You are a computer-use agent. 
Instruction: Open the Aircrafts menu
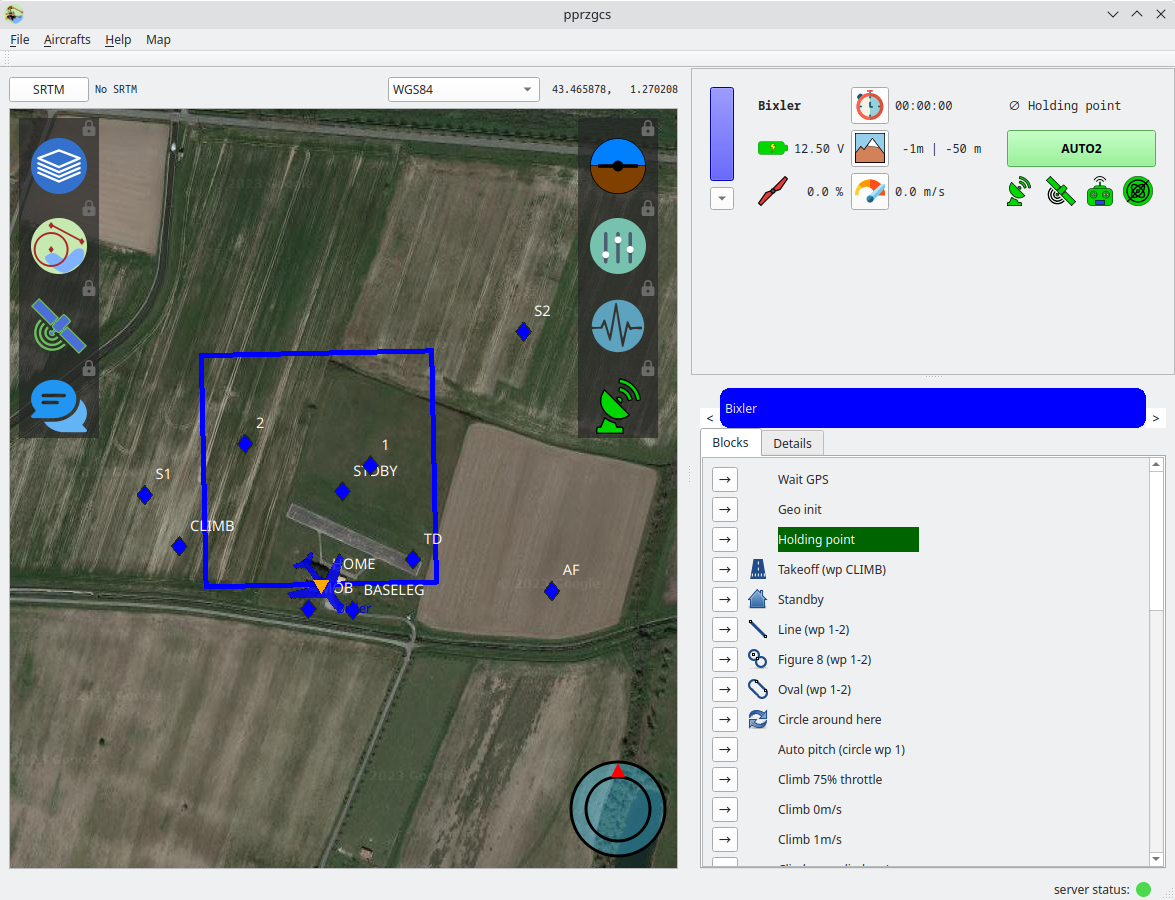pos(67,40)
